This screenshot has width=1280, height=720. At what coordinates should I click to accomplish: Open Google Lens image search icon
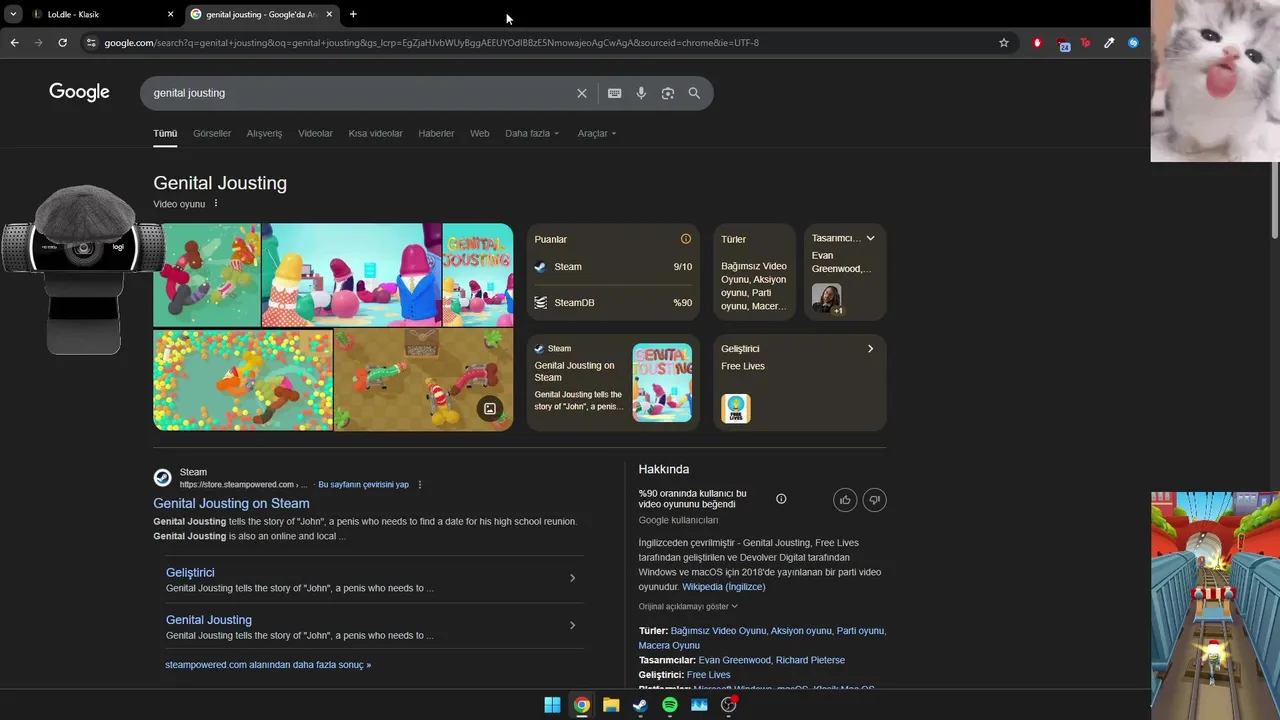pos(668,93)
